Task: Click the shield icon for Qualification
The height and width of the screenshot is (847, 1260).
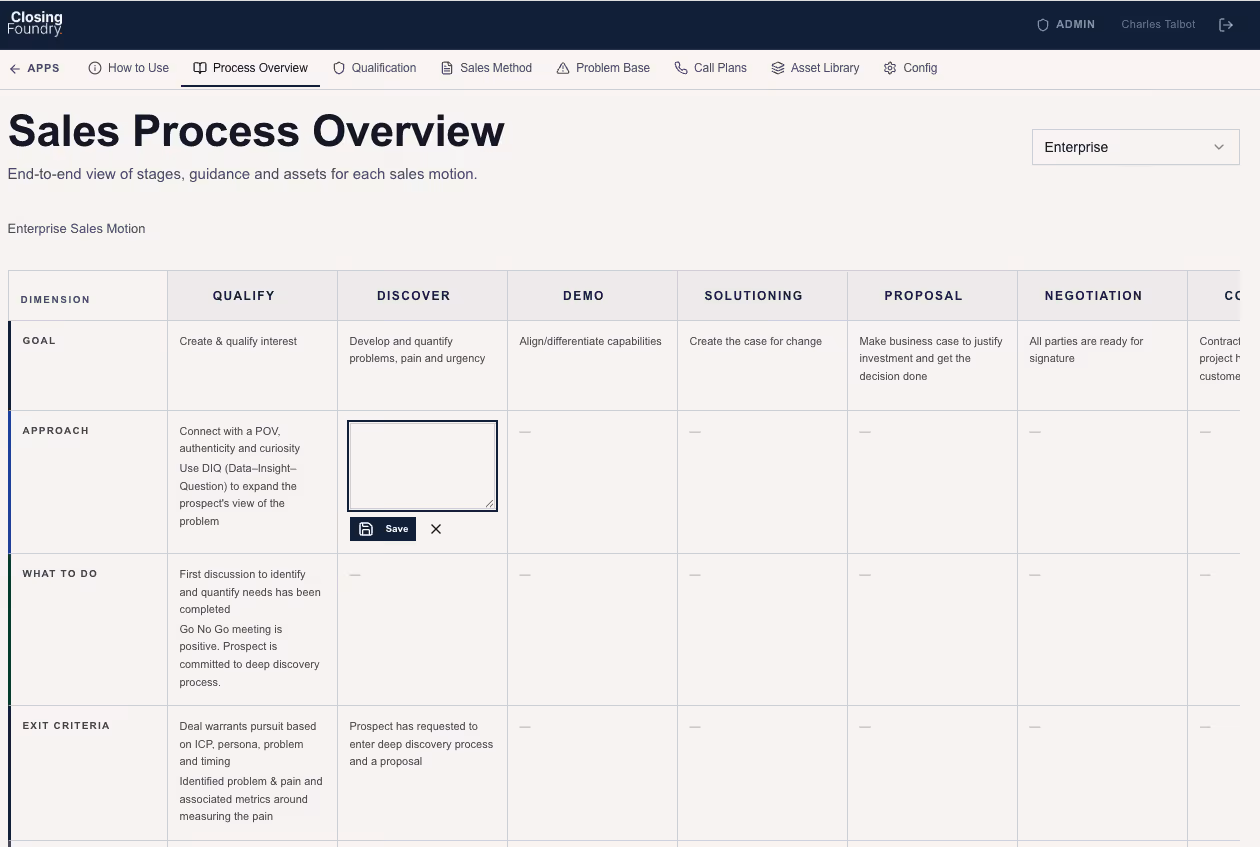Action: pyautogui.click(x=339, y=68)
